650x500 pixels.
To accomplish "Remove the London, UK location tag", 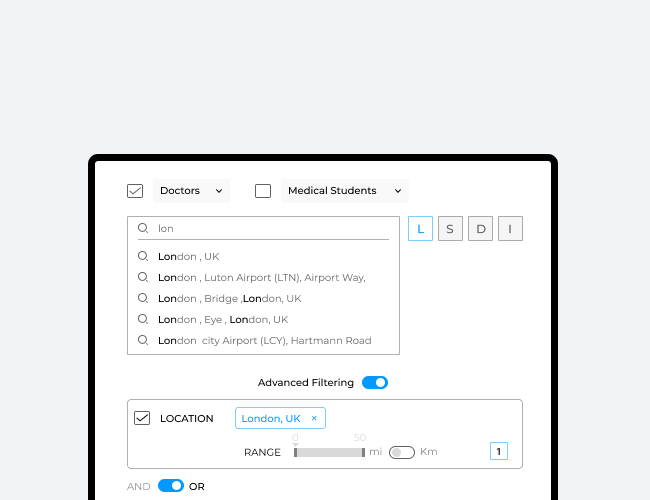I will point(314,418).
